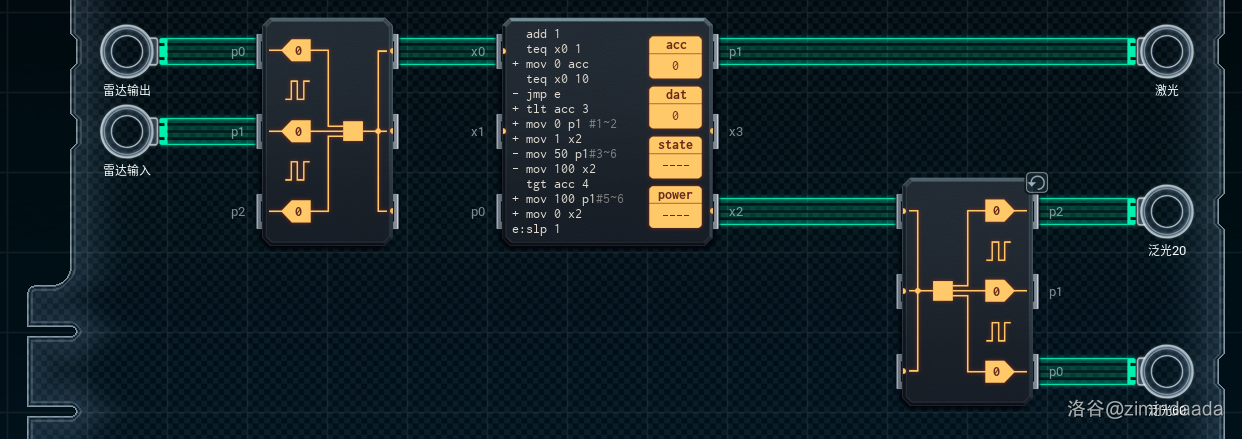Click the 'e:slp 1' code line
1242x439 pixels.
click(x=538, y=229)
